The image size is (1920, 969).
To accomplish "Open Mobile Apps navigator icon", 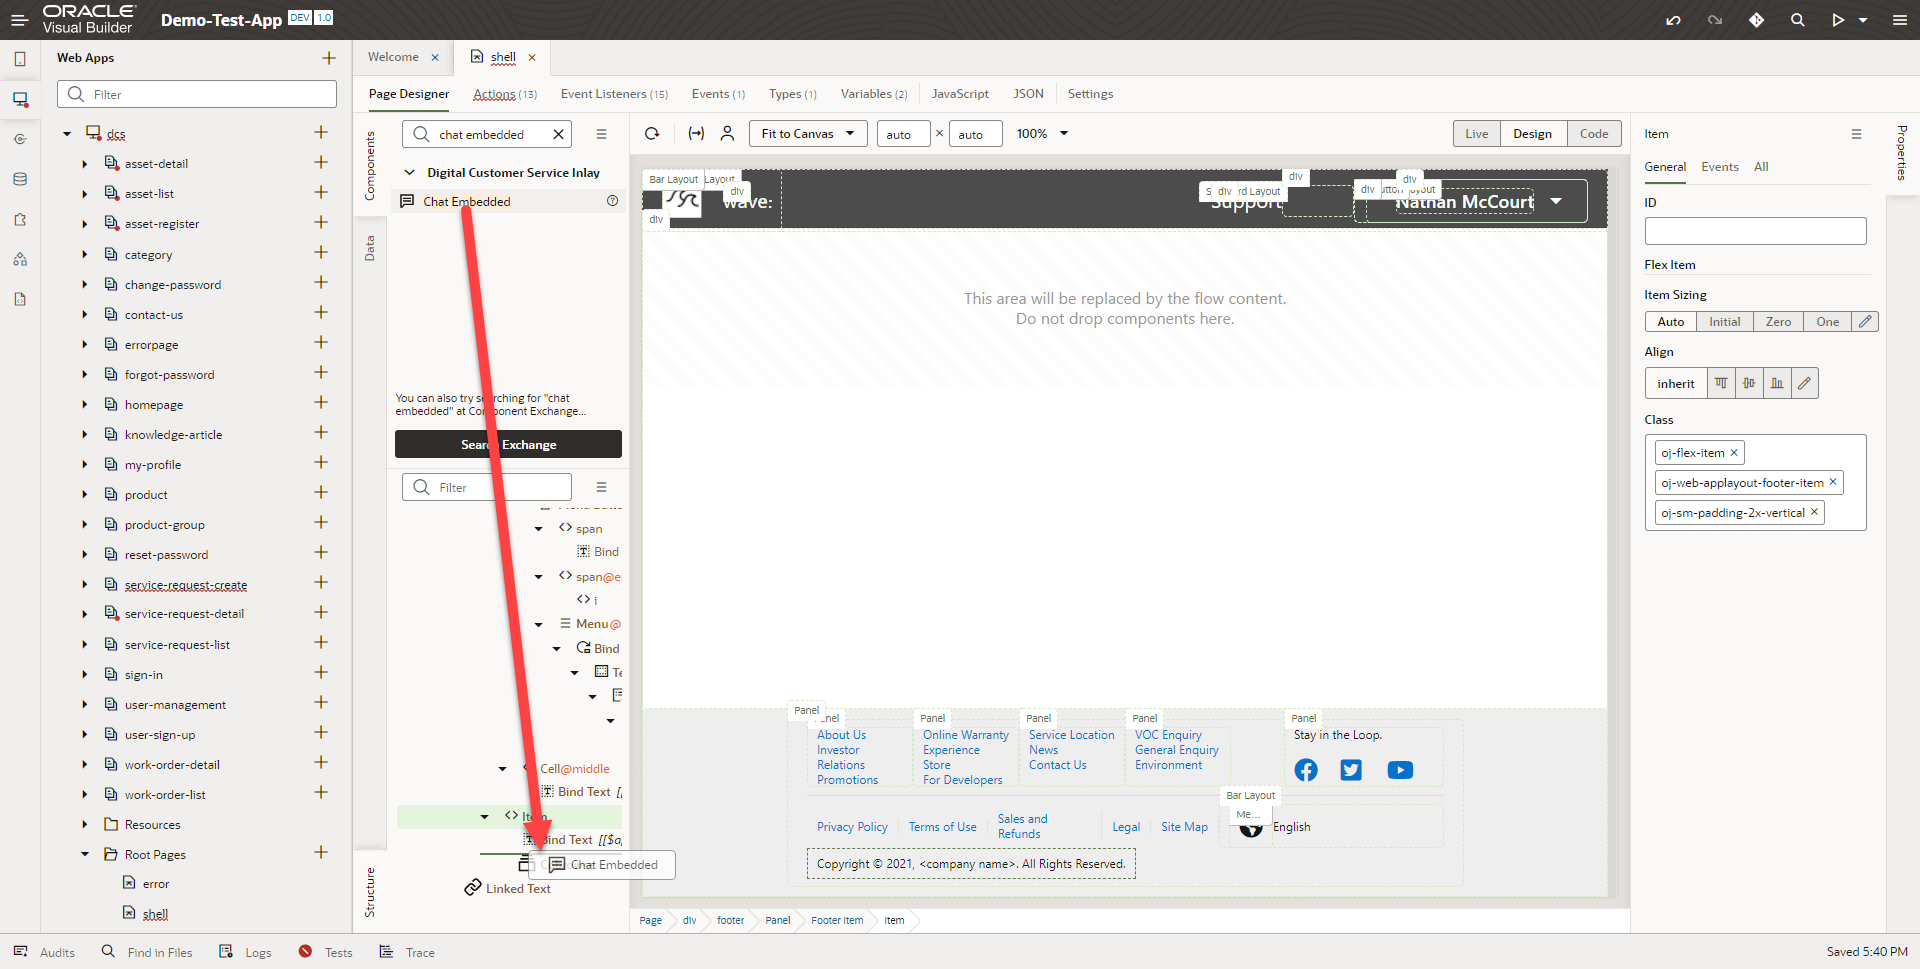I will [20, 59].
